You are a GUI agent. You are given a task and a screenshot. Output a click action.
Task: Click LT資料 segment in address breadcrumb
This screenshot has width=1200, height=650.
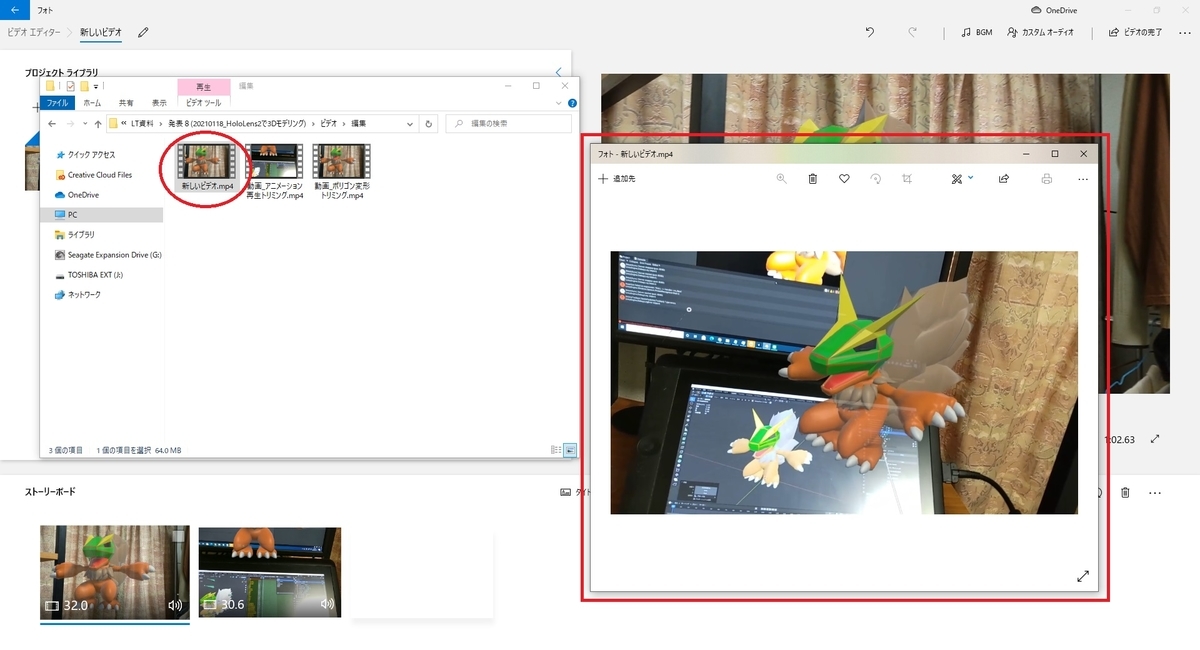coord(144,124)
